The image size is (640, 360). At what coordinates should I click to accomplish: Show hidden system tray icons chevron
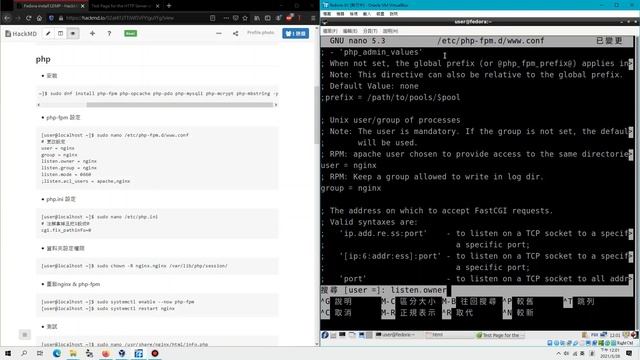pos(558,353)
